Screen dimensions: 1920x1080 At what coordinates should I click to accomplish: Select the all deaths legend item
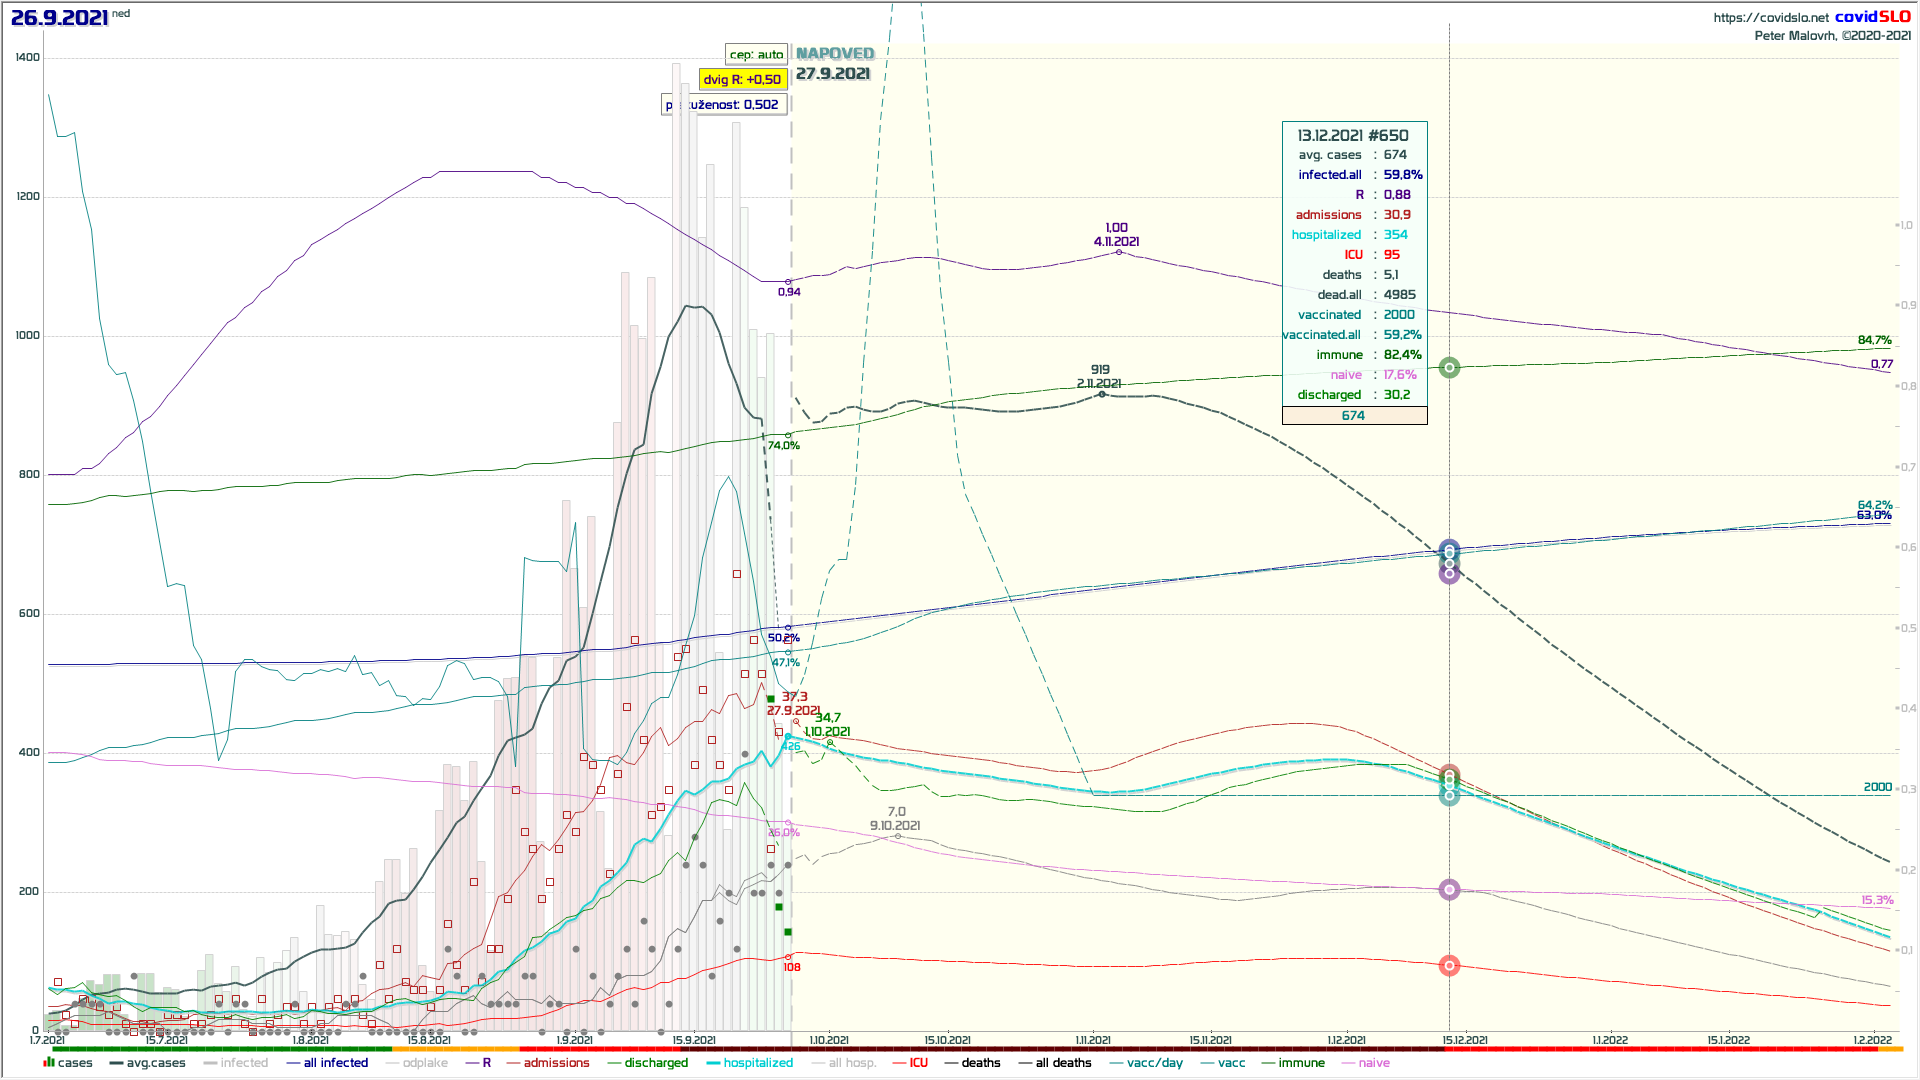click(1063, 1062)
